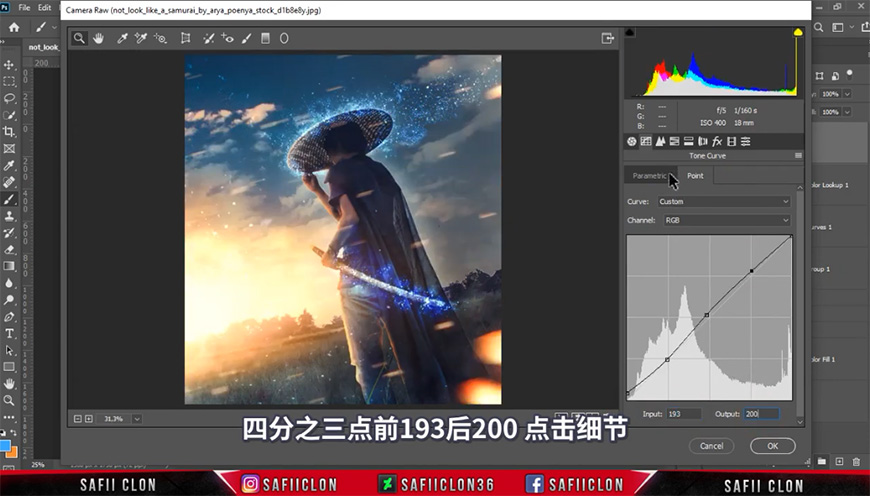Click the Output value field
This screenshot has height=496, width=870.
(x=761, y=414)
